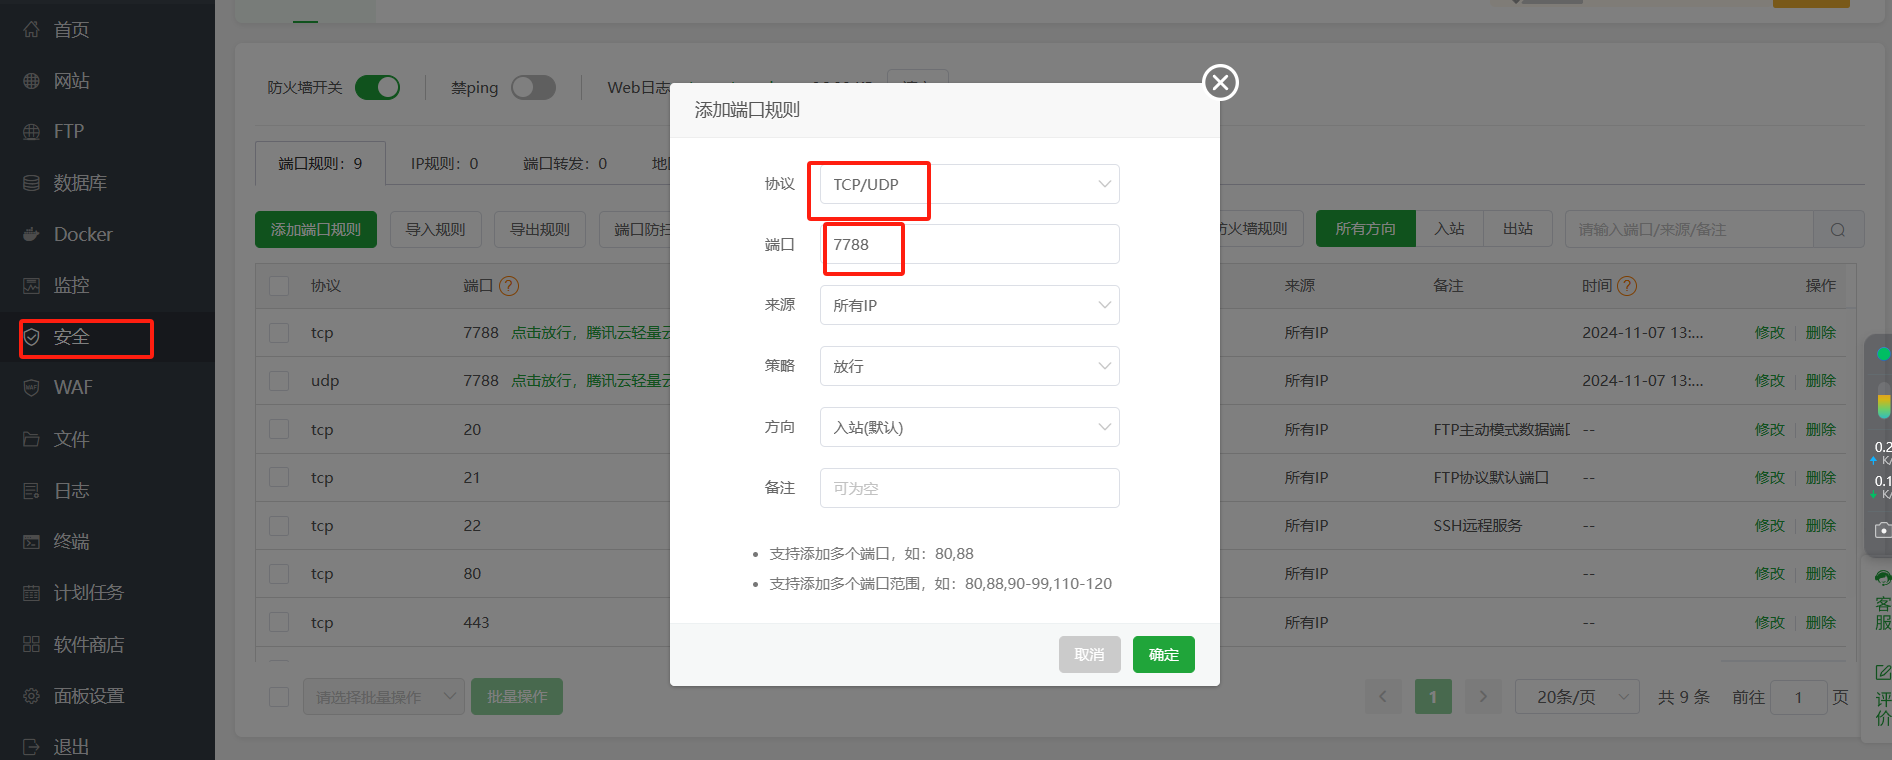Open the FTP icon in sidebar
The width and height of the screenshot is (1892, 760).
pos(32,132)
